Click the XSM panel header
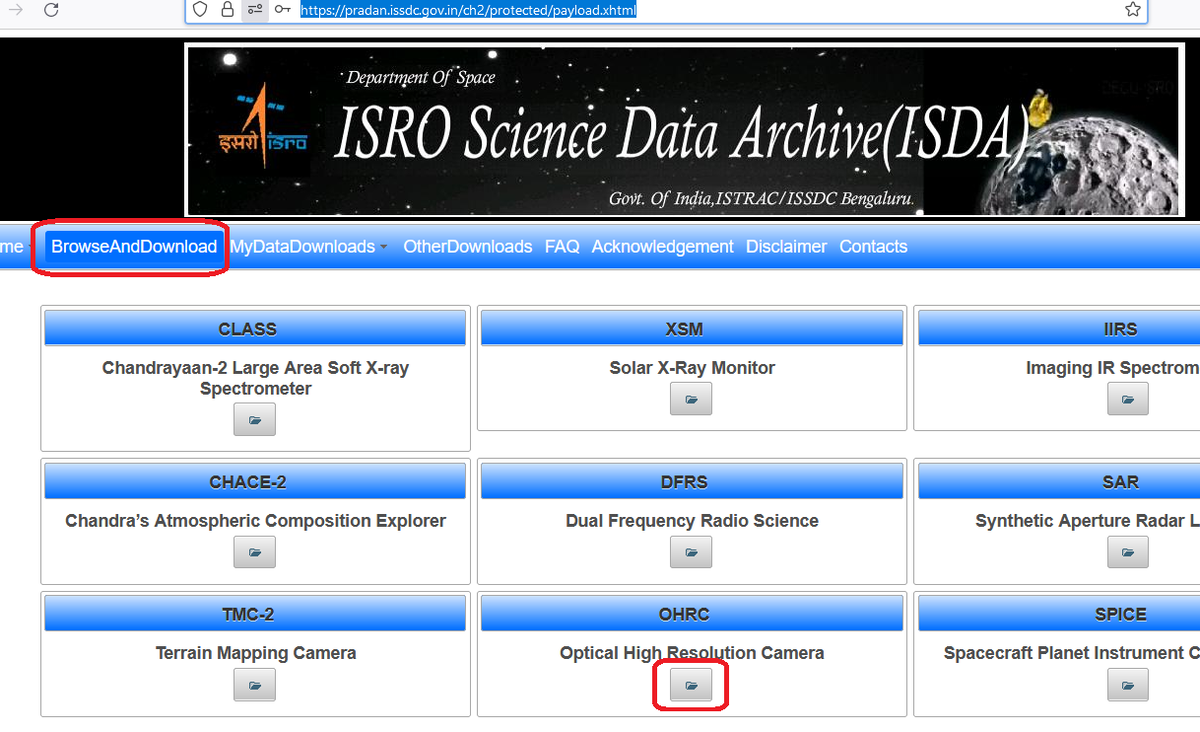The height and width of the screenshot is (732, 1200). [692, 328]
